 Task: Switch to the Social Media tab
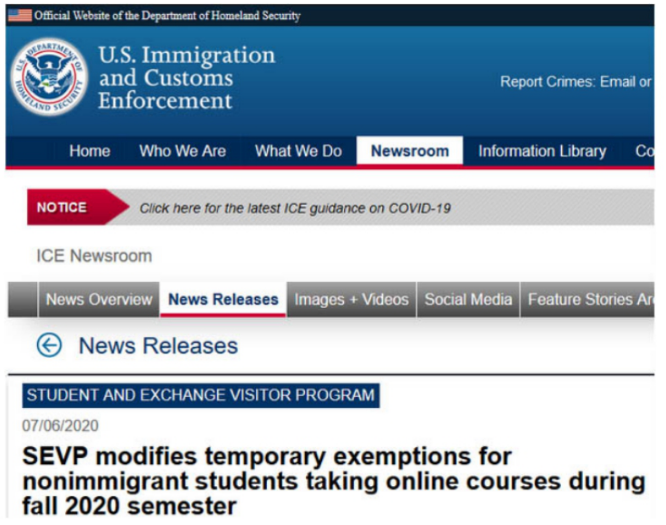(x=468, y=299)
